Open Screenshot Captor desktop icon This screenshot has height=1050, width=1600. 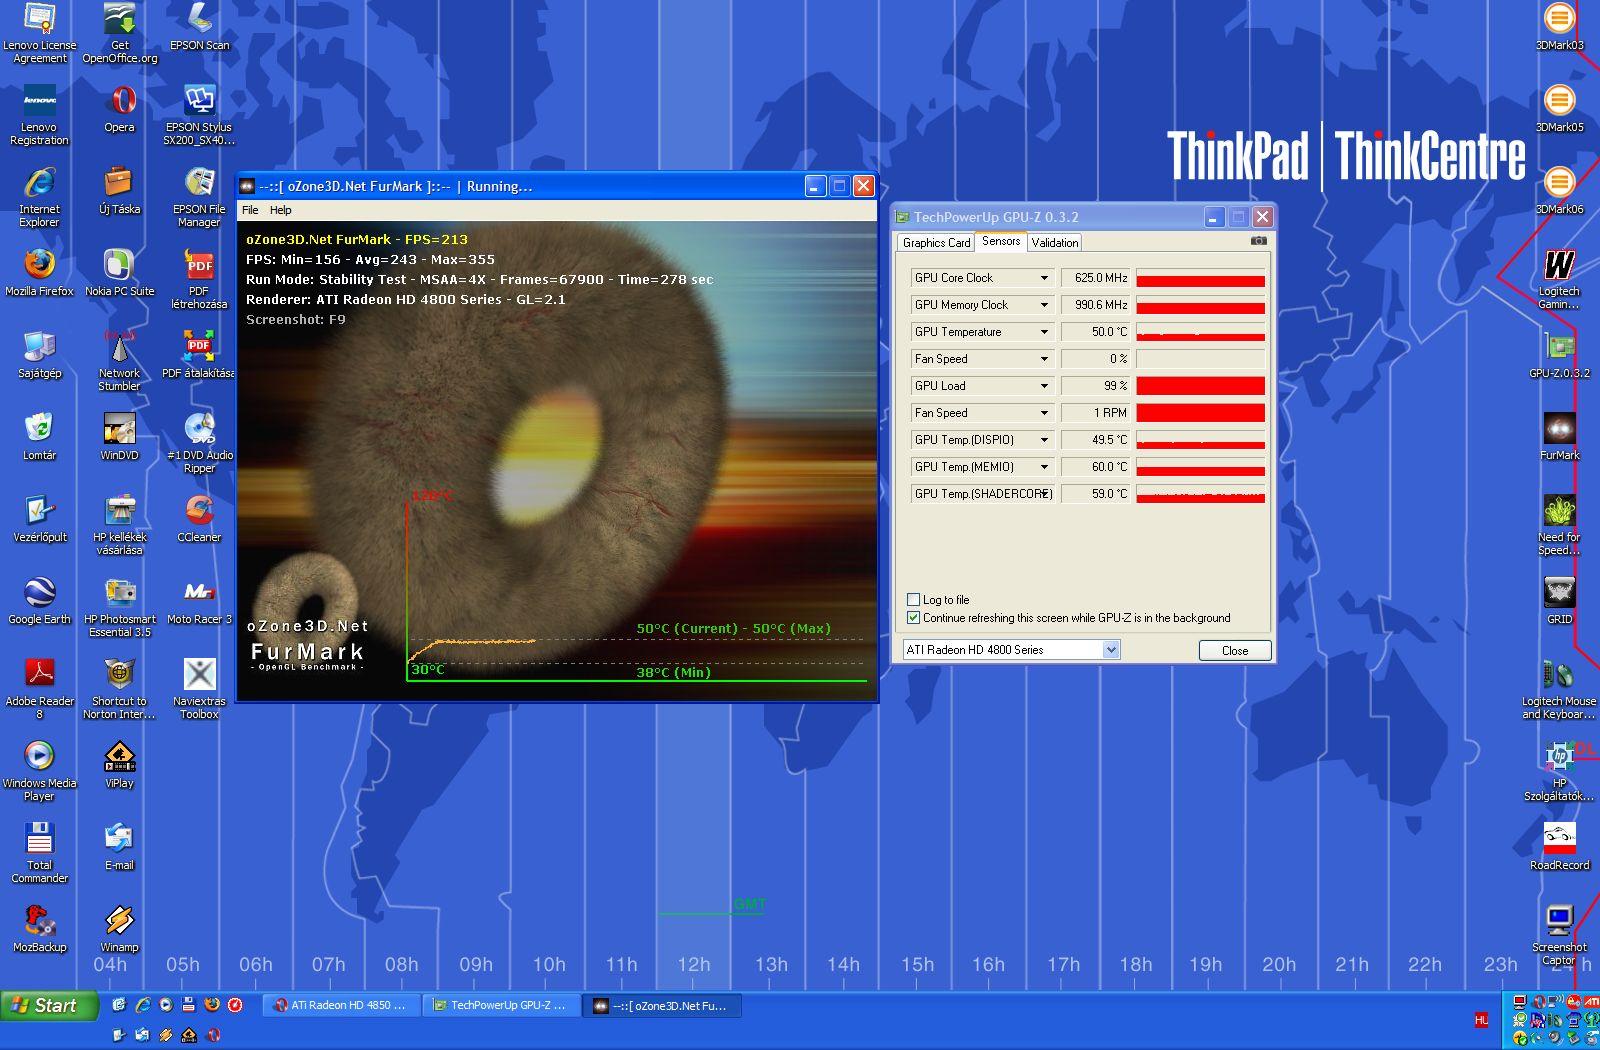1559,935
